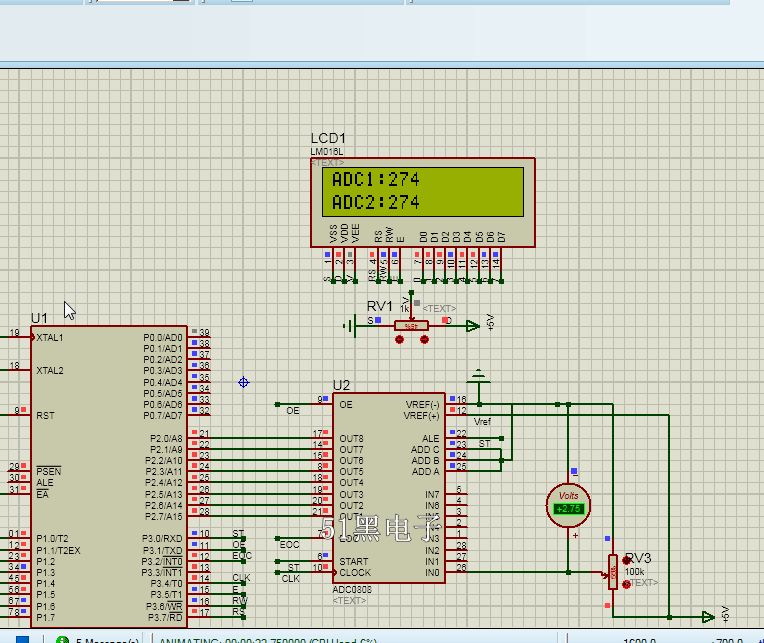Select the CLK terminal left of U2 CLOCK
This screenshot has width=764, height=643.
[x=279, y=573]
